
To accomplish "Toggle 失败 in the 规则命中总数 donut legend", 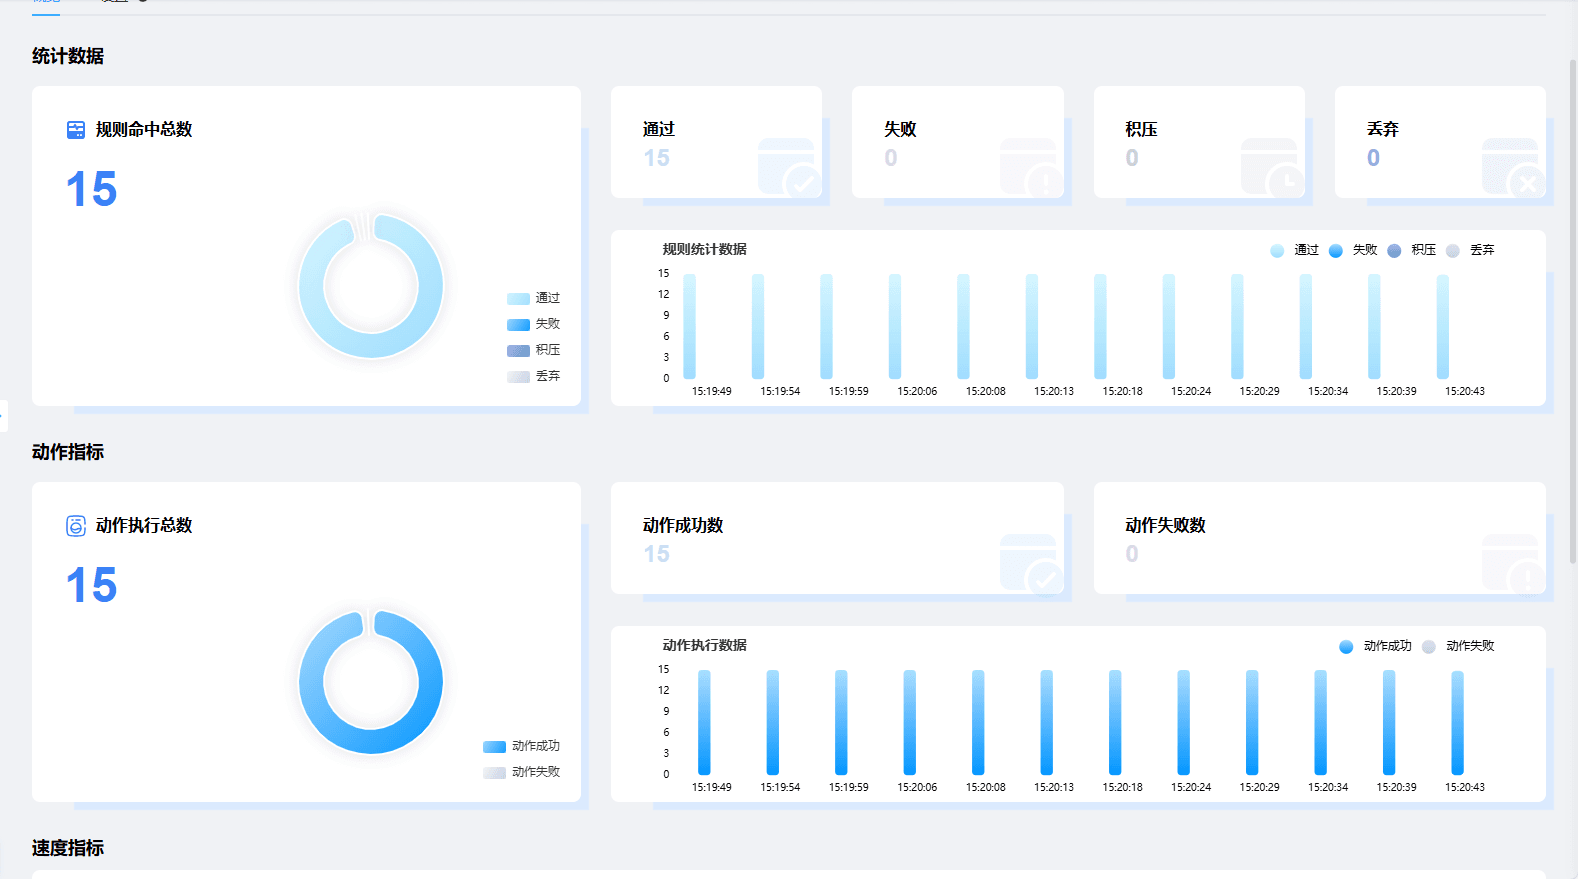I will pyautogui.click(x=533, y=324).
